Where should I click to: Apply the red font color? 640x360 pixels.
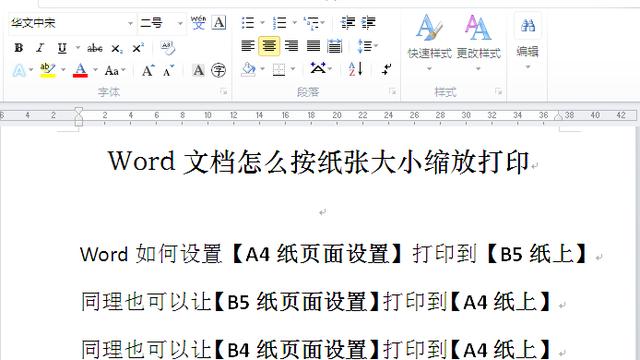[80, 70]
